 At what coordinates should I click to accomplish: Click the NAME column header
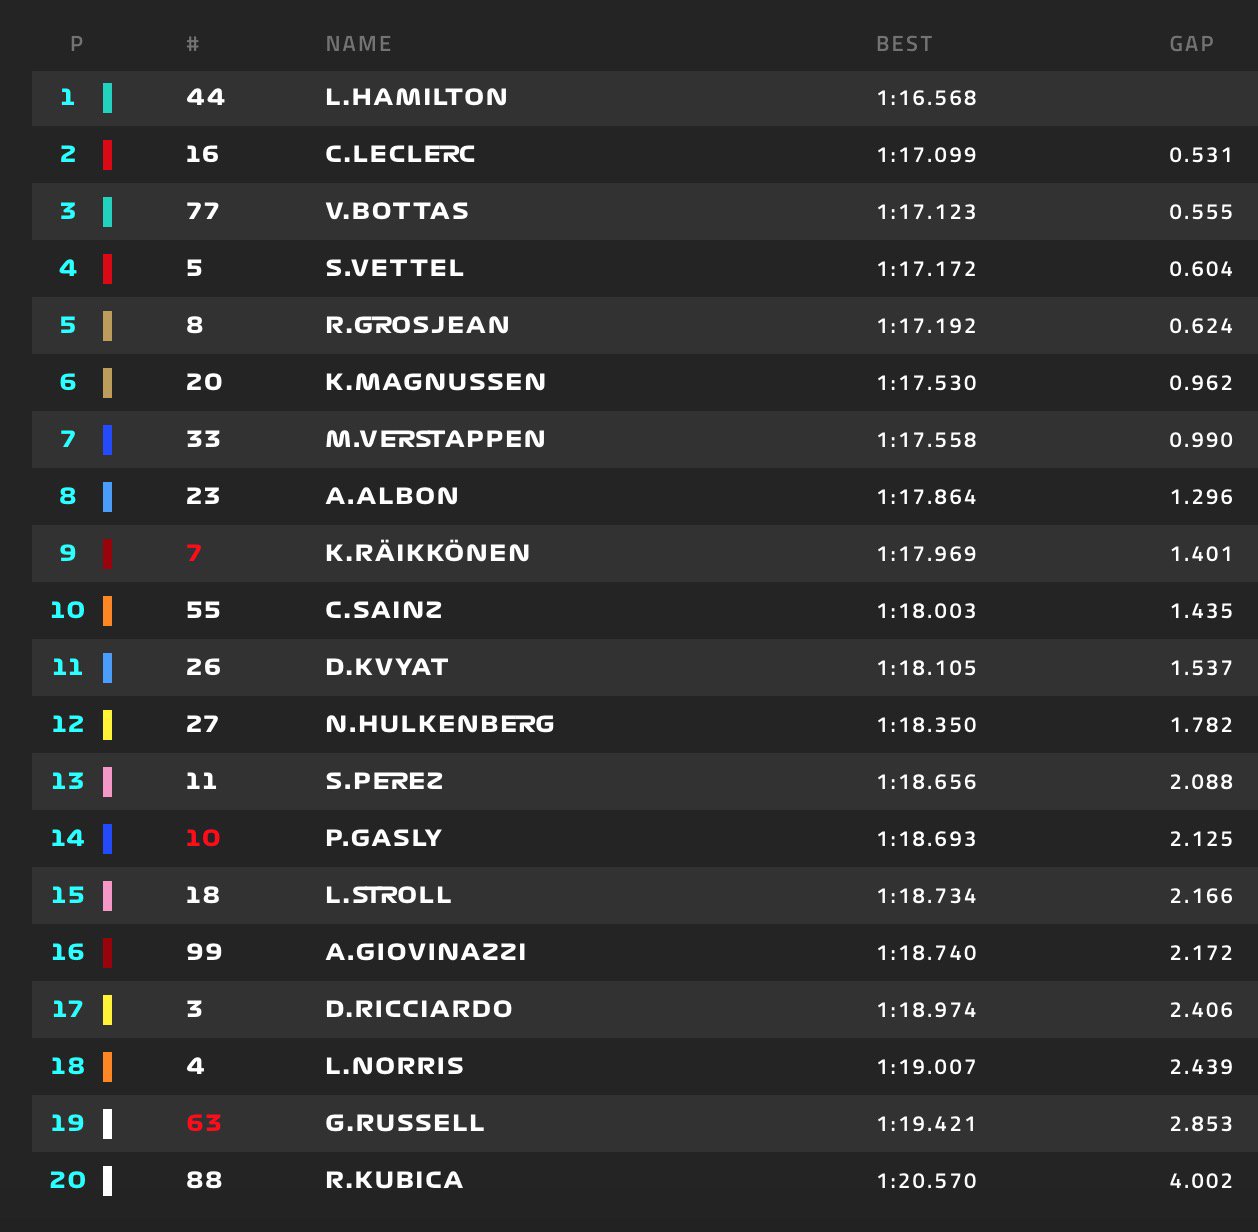coord(358,44)
